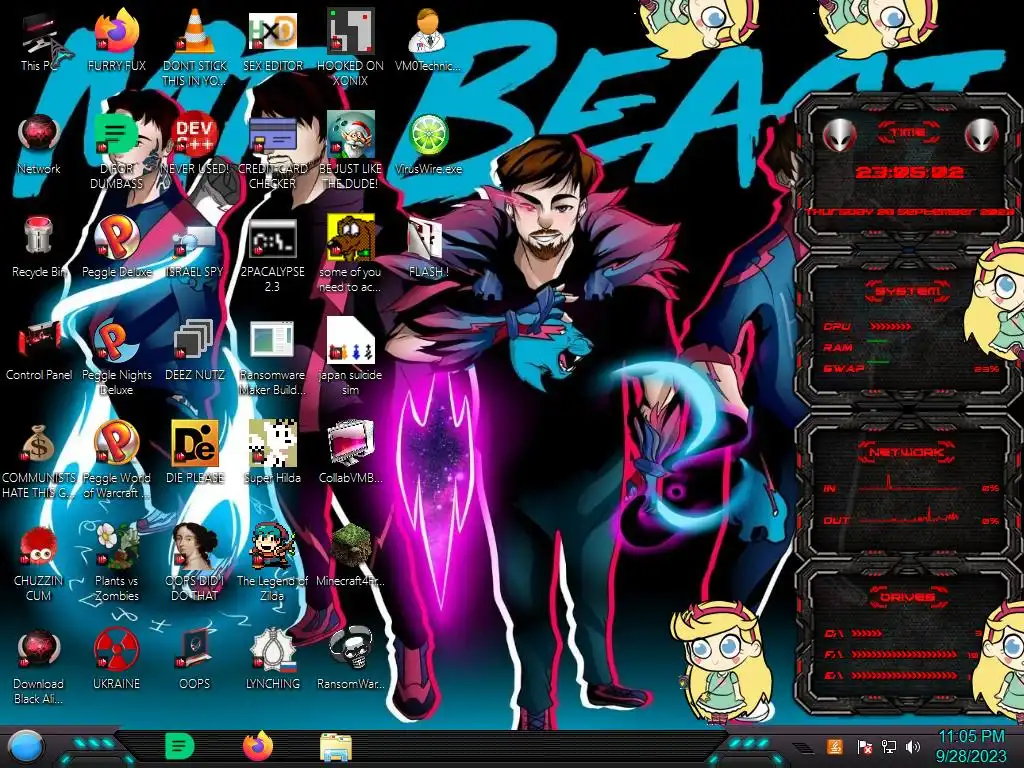Launch the HOOKED ON XONIX game icon
1024x768 pixels.
click(x=350, y=47)
